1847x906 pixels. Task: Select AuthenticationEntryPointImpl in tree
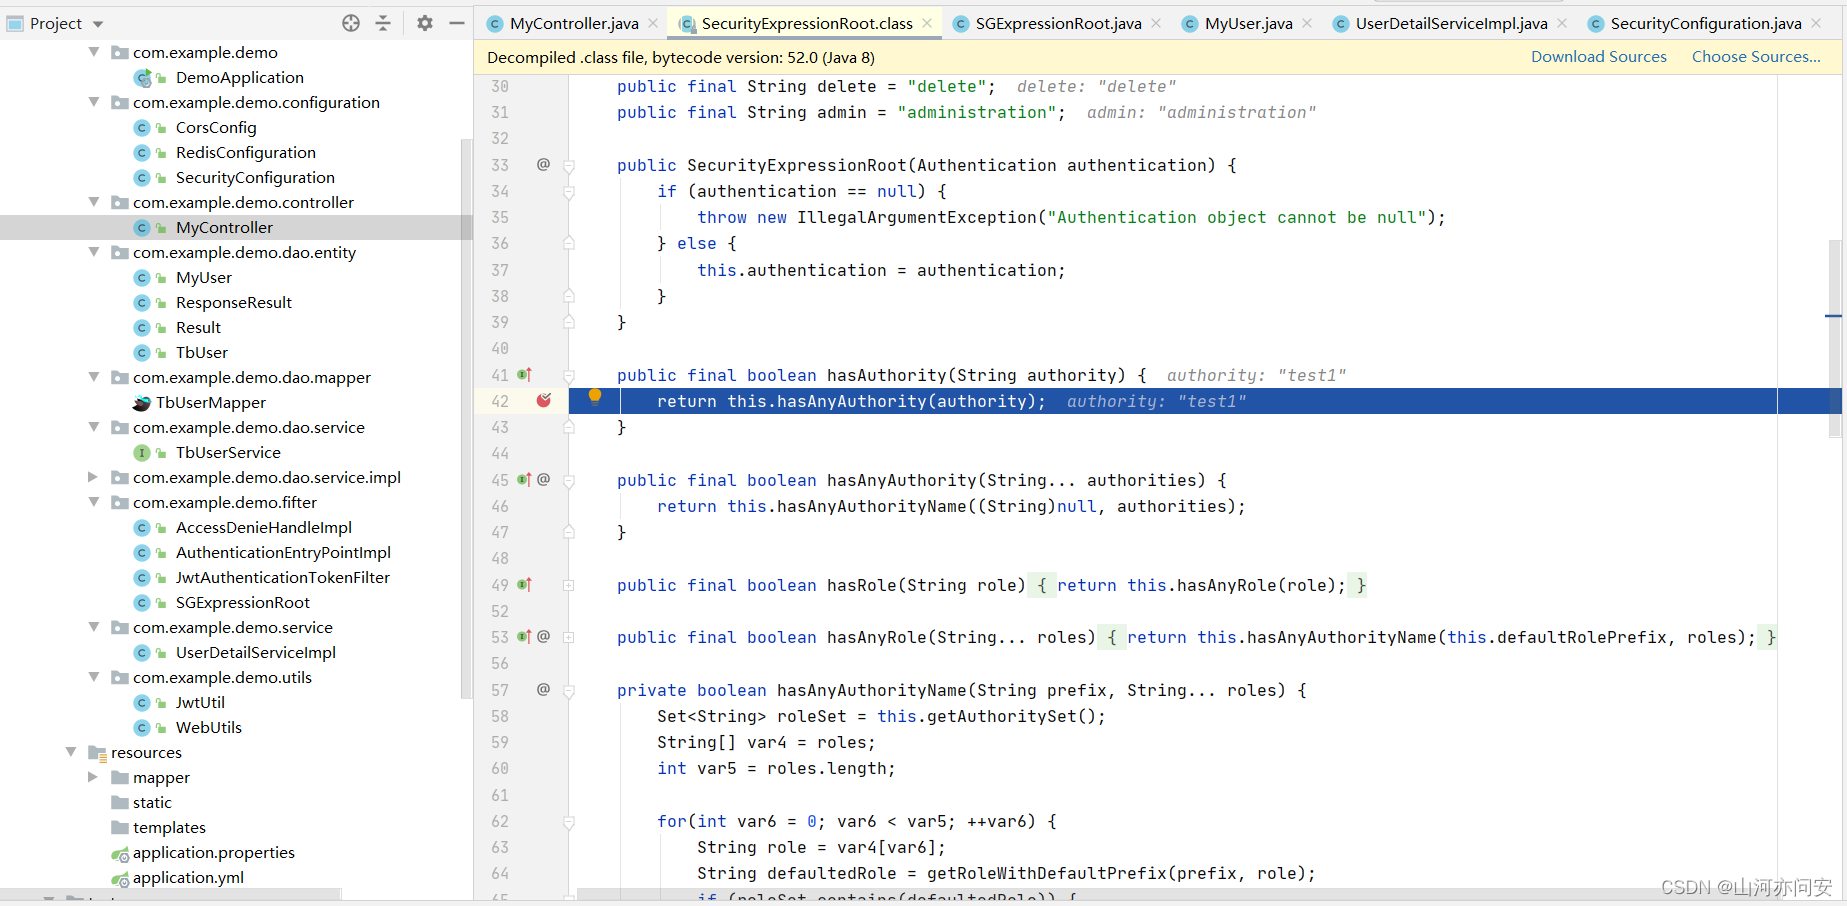pyautogui.click(x=283, y=552)
